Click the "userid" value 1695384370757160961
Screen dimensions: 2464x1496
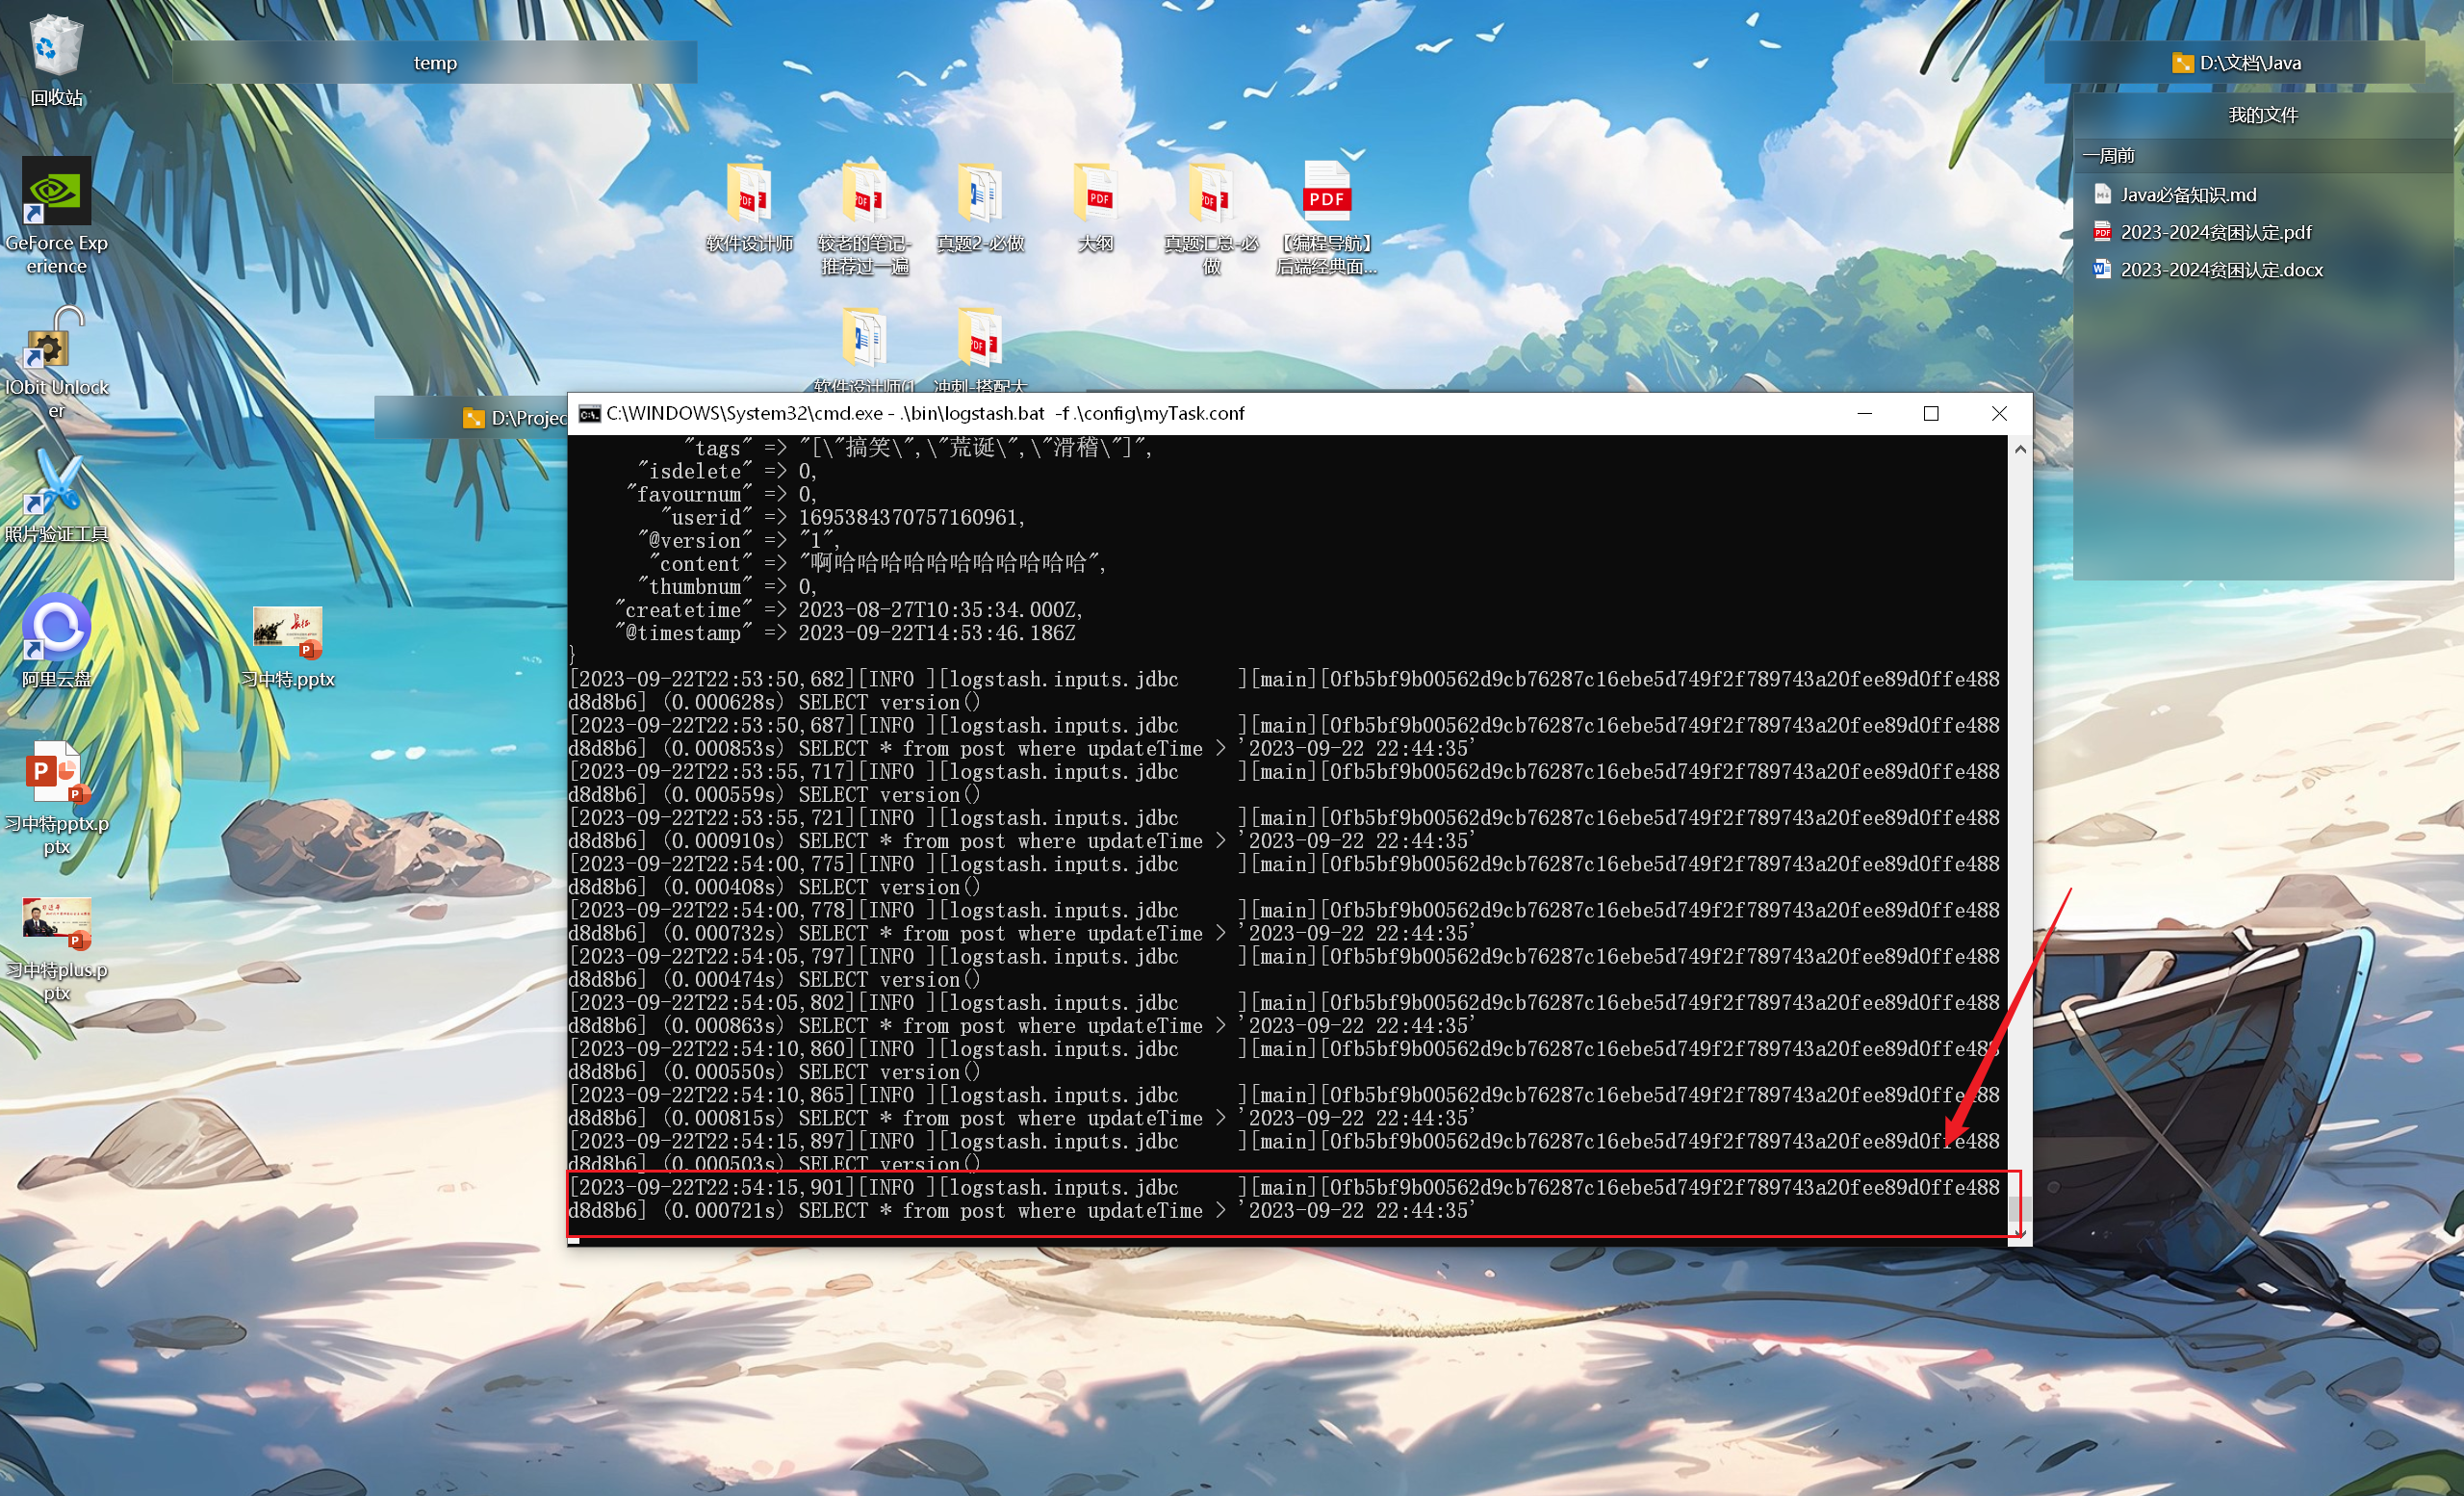point(911,517)
